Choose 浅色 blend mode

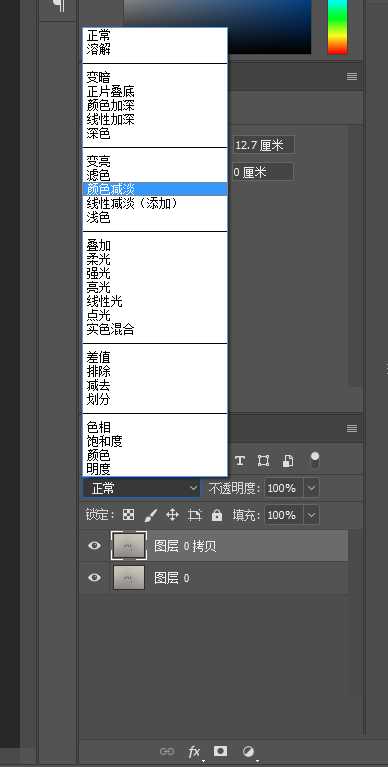155,217
